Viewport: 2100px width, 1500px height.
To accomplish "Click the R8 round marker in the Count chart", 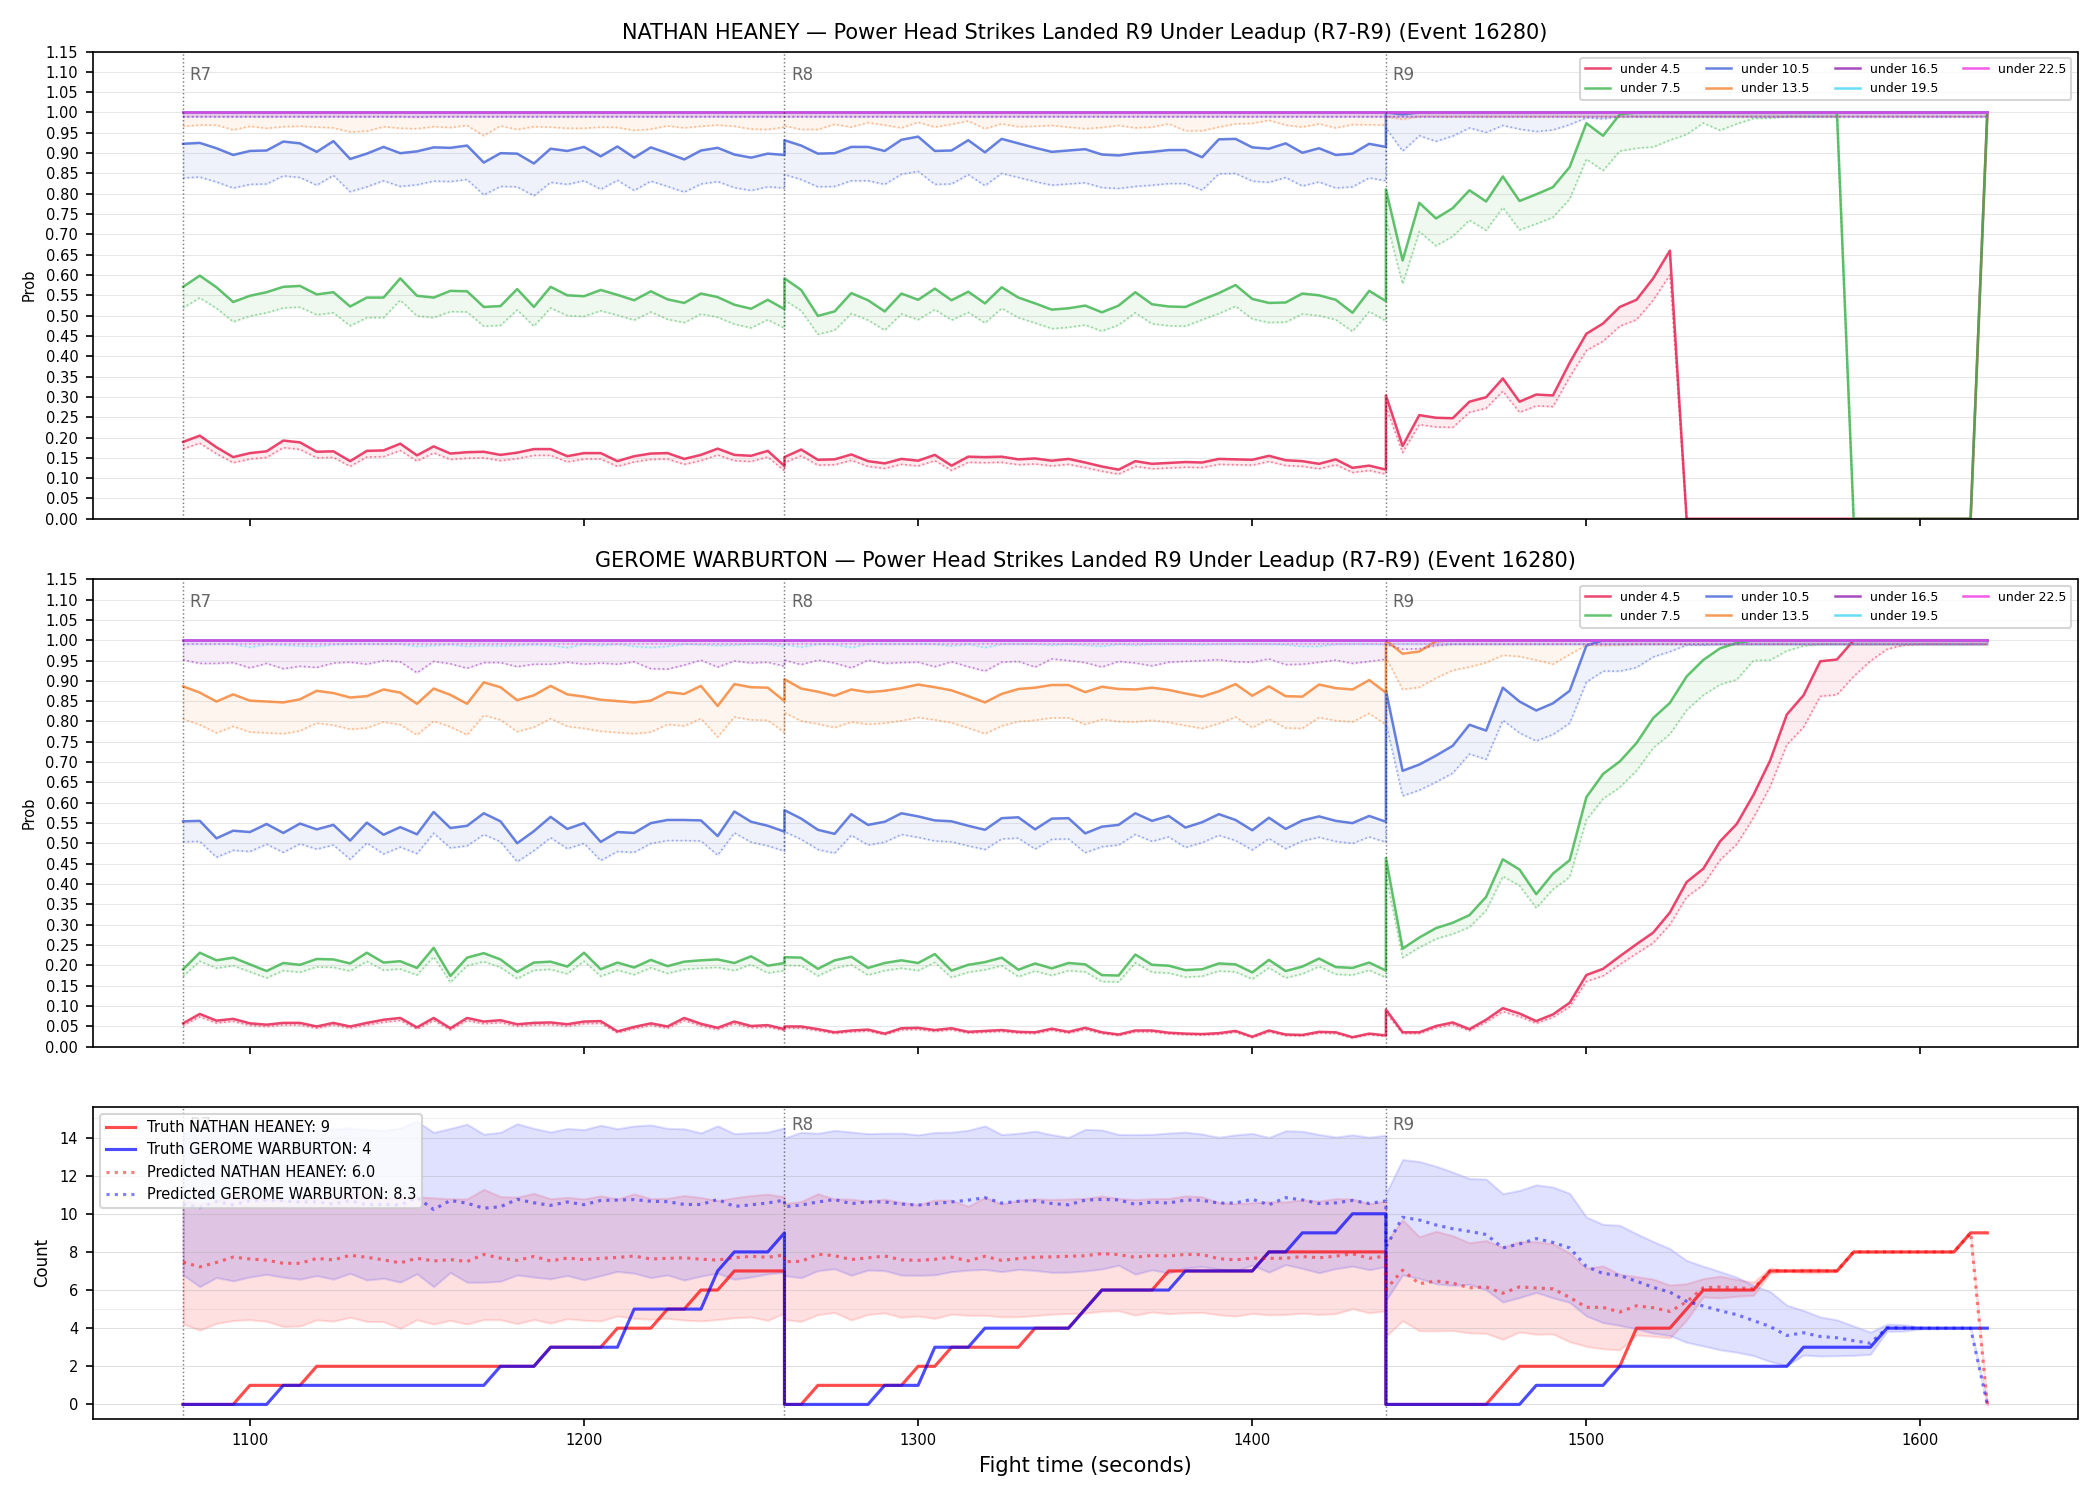I will click(802, 1124).
